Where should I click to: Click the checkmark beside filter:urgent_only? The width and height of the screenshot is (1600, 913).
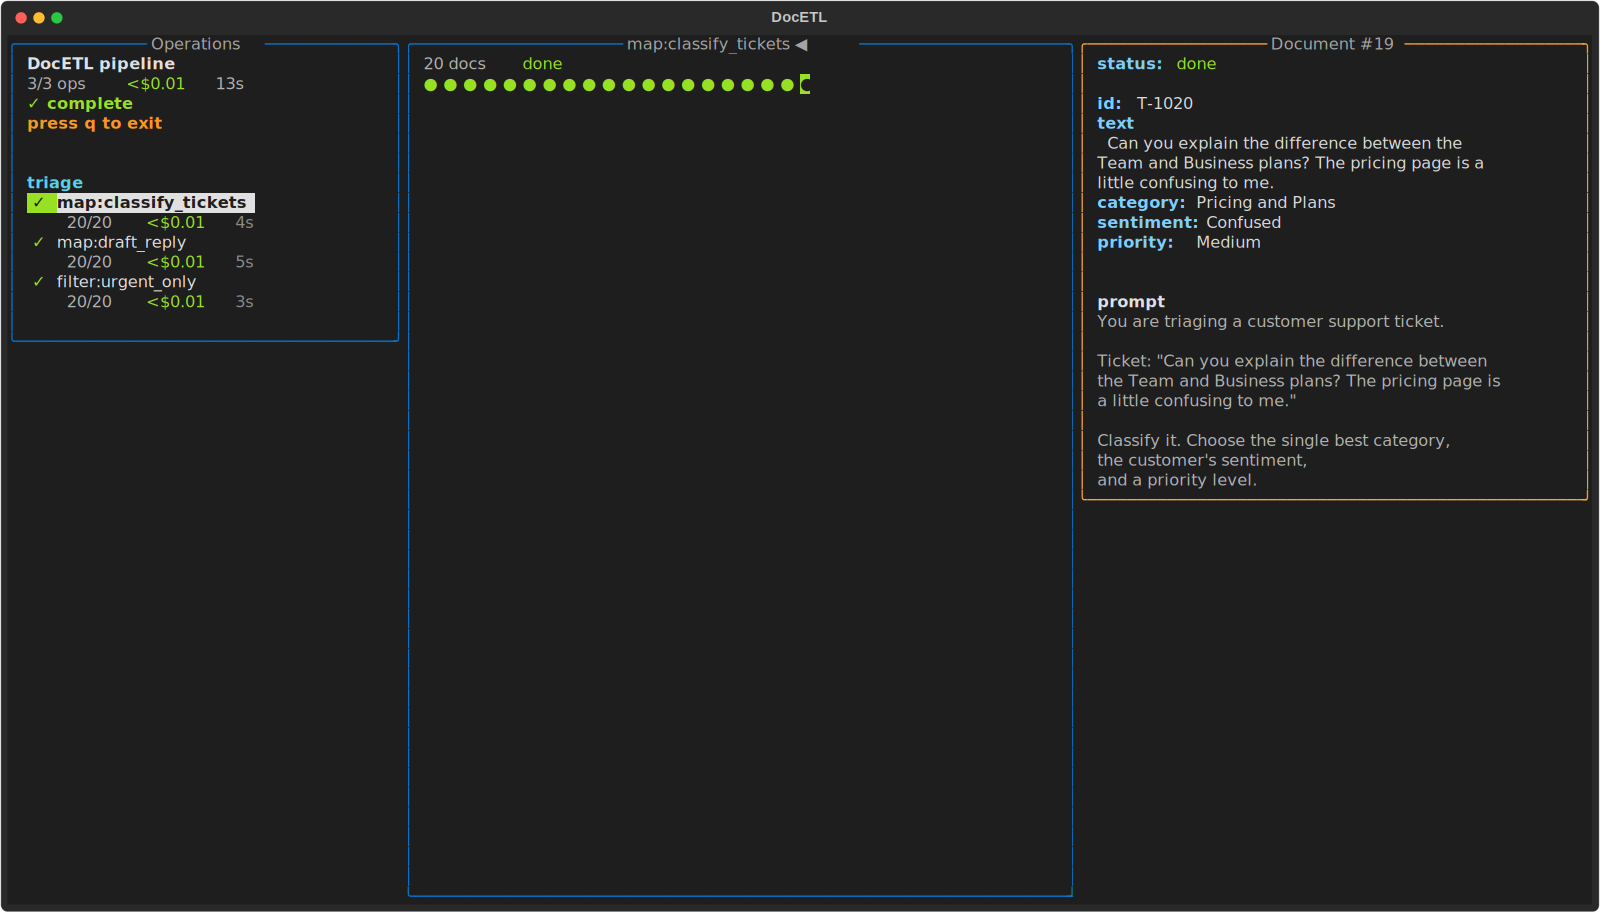click(x=39, y=282)
